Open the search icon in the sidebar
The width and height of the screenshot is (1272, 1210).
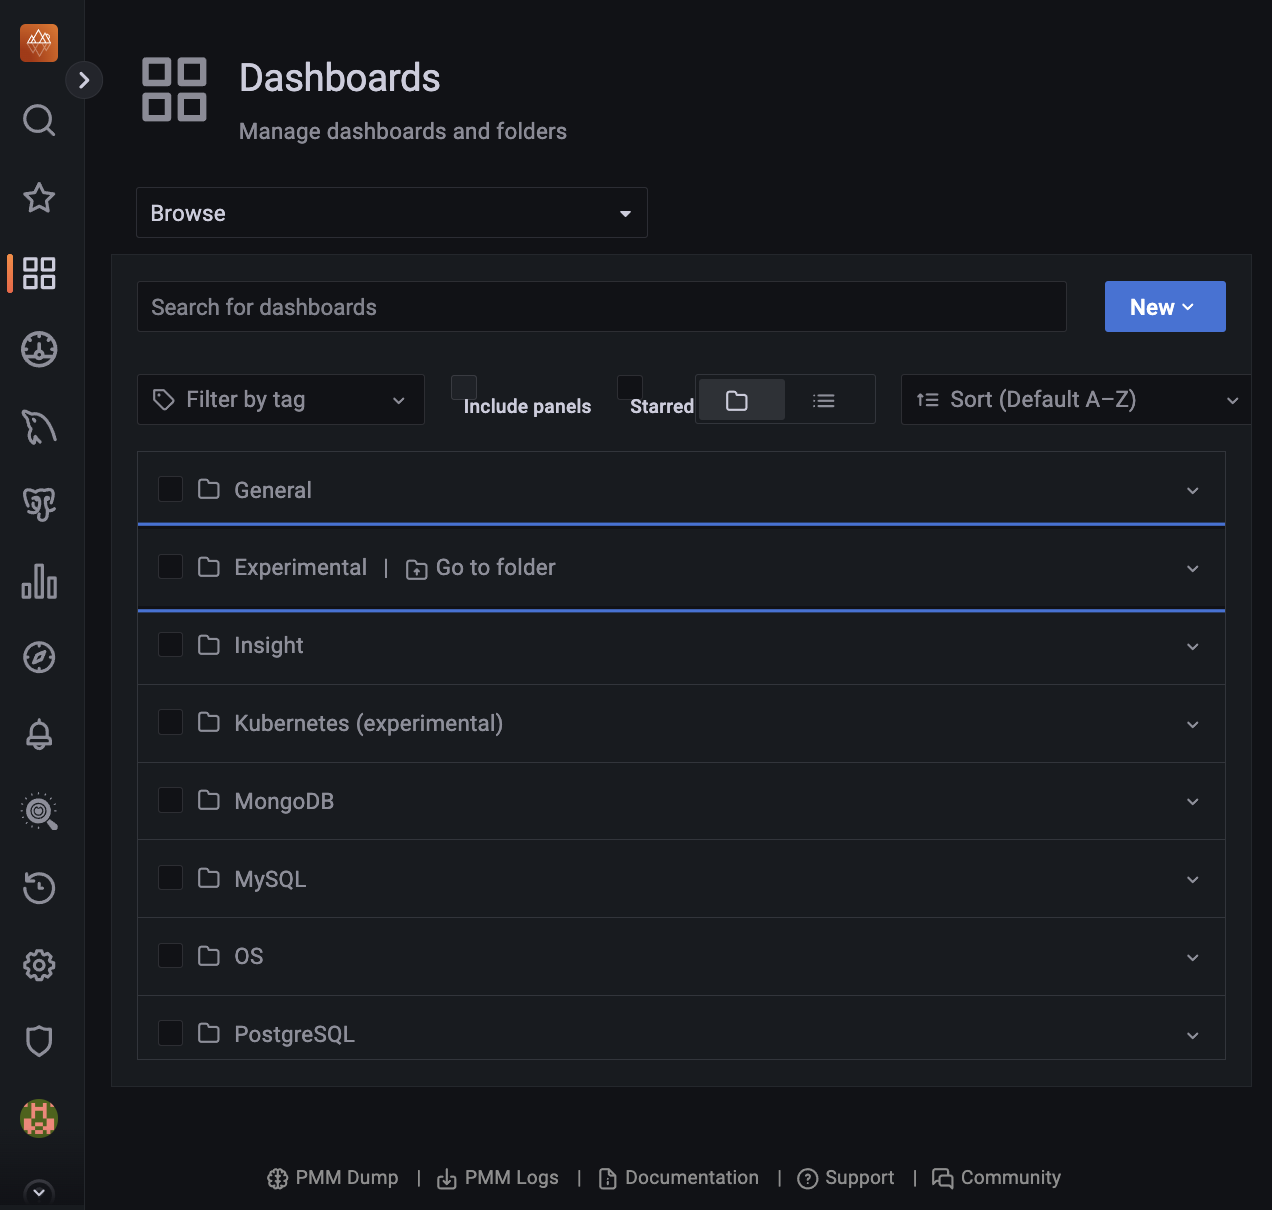(39, 120)
